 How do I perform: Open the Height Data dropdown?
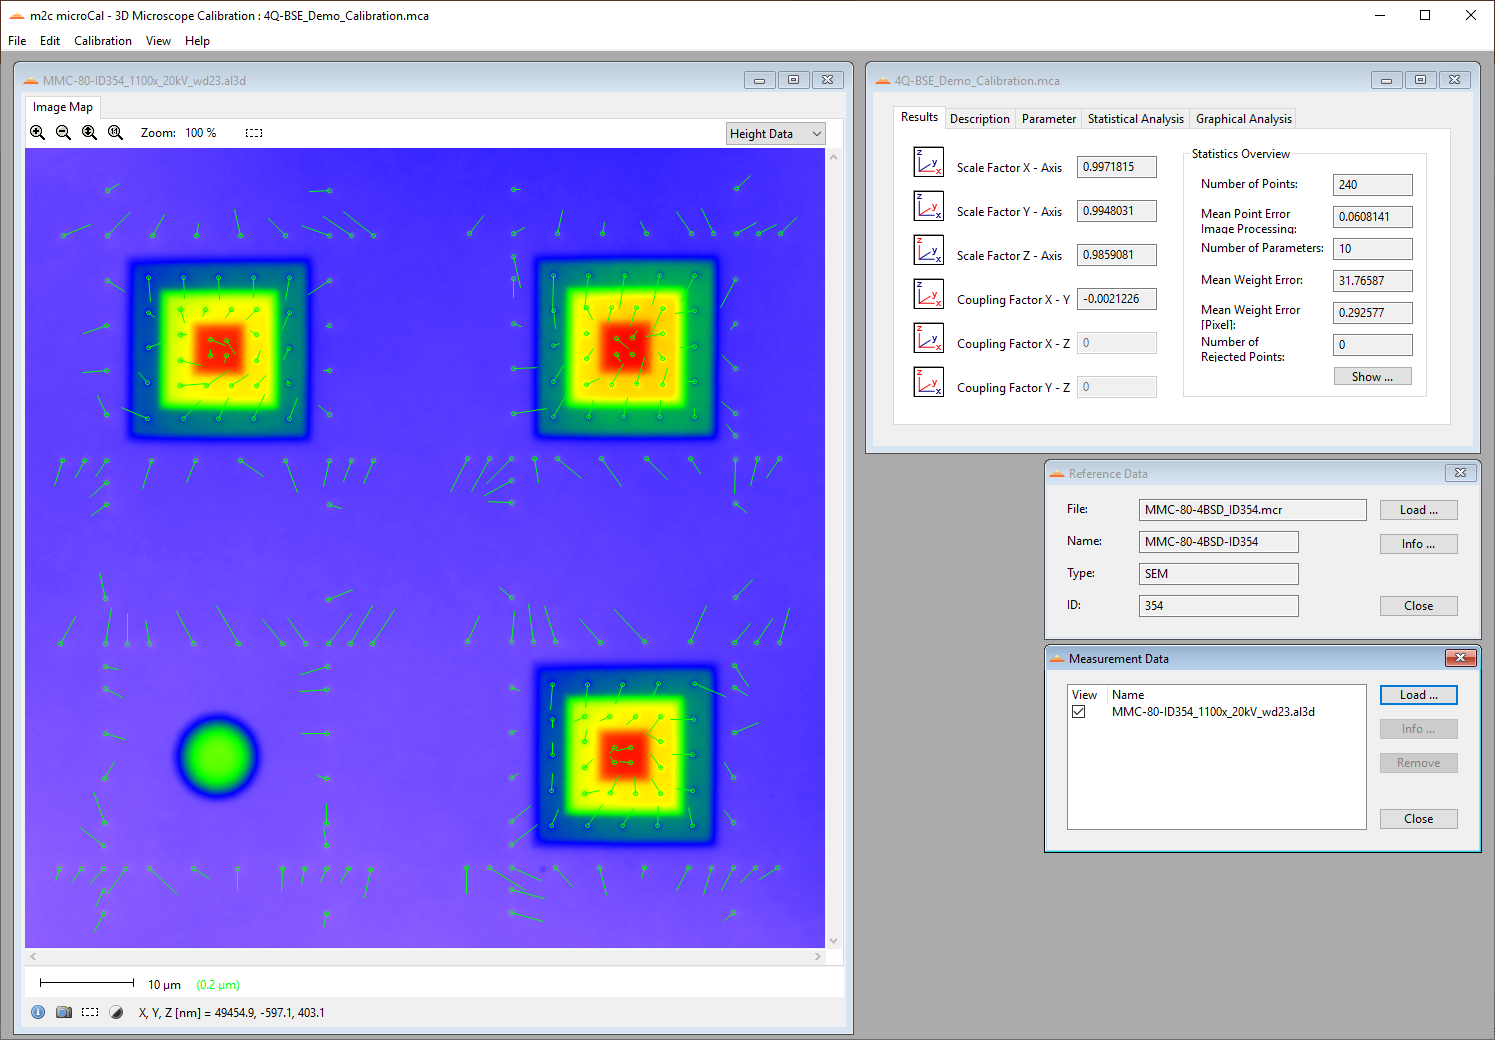tap(775, 134)
